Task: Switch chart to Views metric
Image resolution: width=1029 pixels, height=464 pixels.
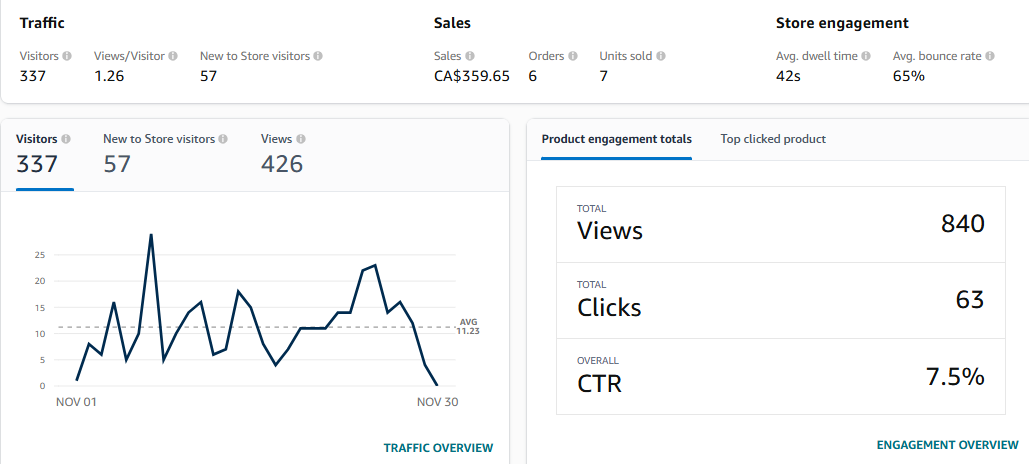Action: (282, 153)
